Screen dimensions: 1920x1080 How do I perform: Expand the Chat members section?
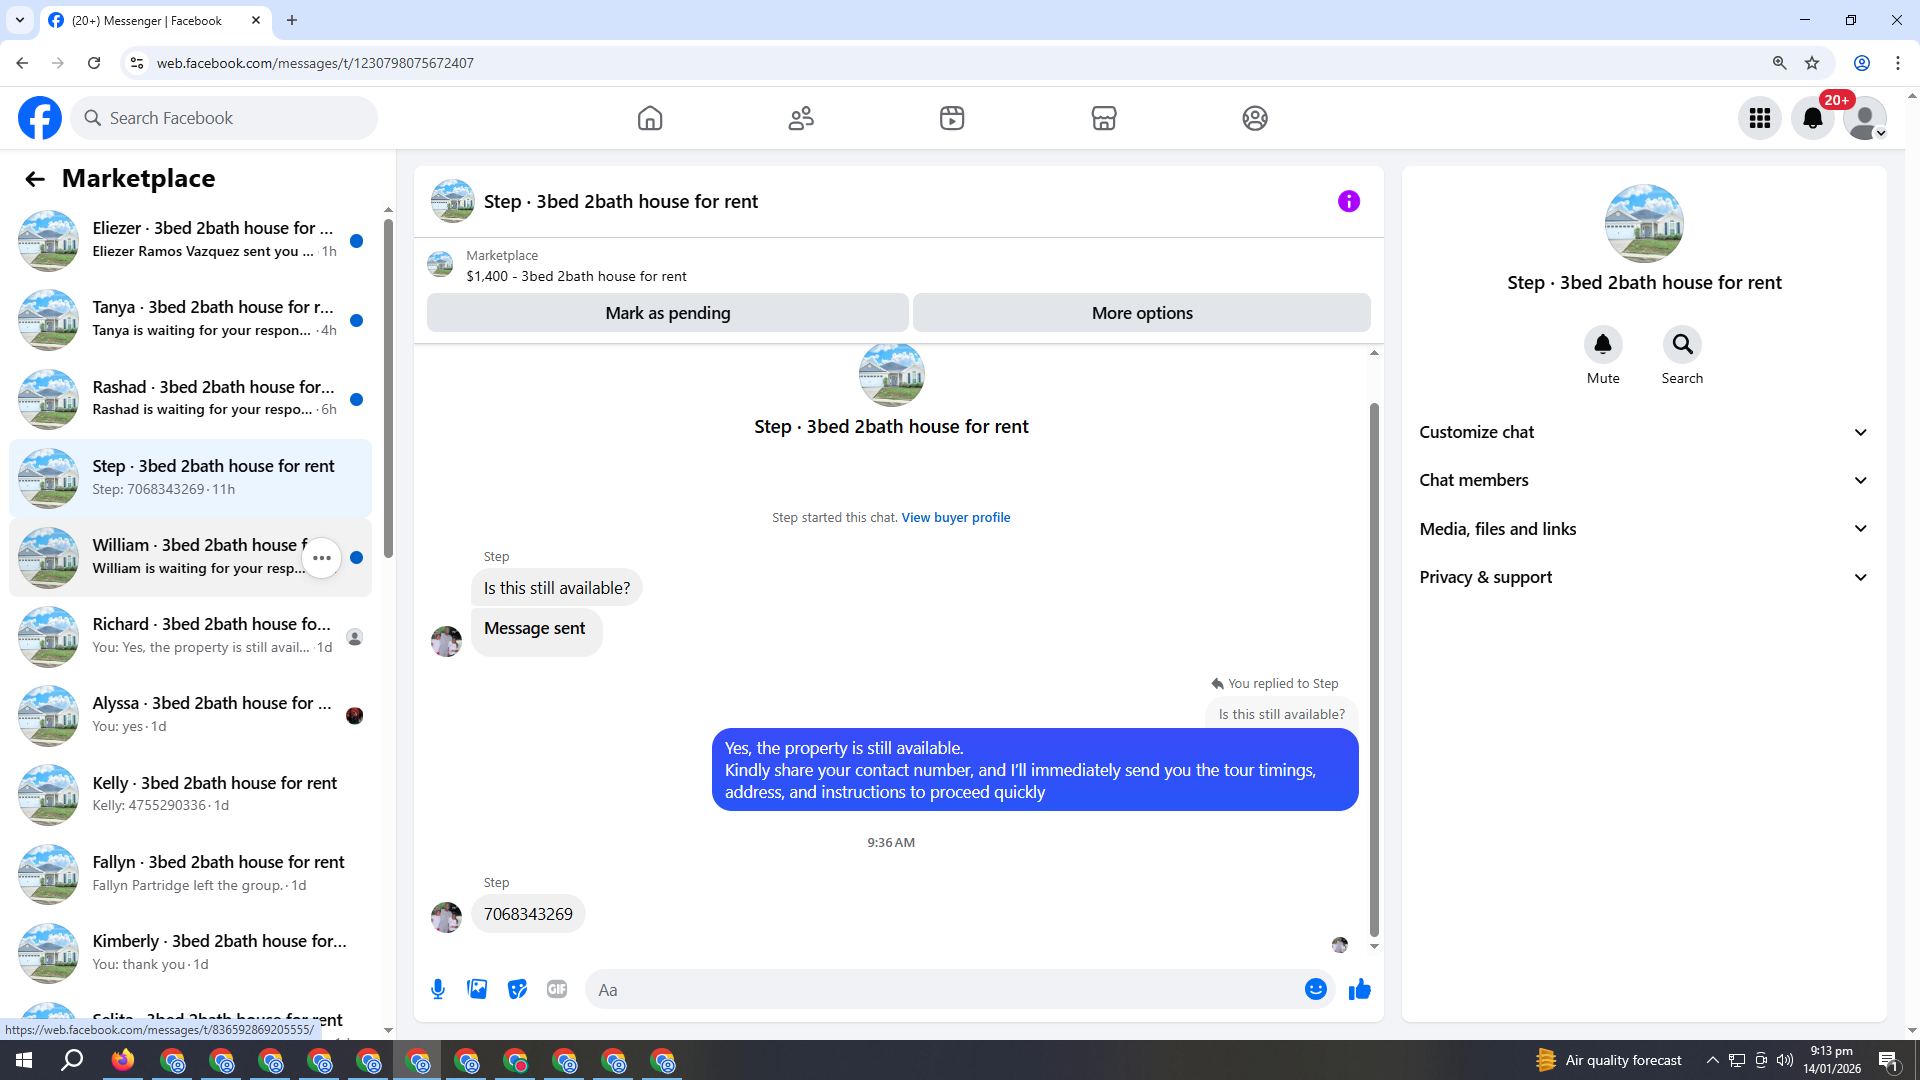pyautogui.click(x=1644, y=480)
